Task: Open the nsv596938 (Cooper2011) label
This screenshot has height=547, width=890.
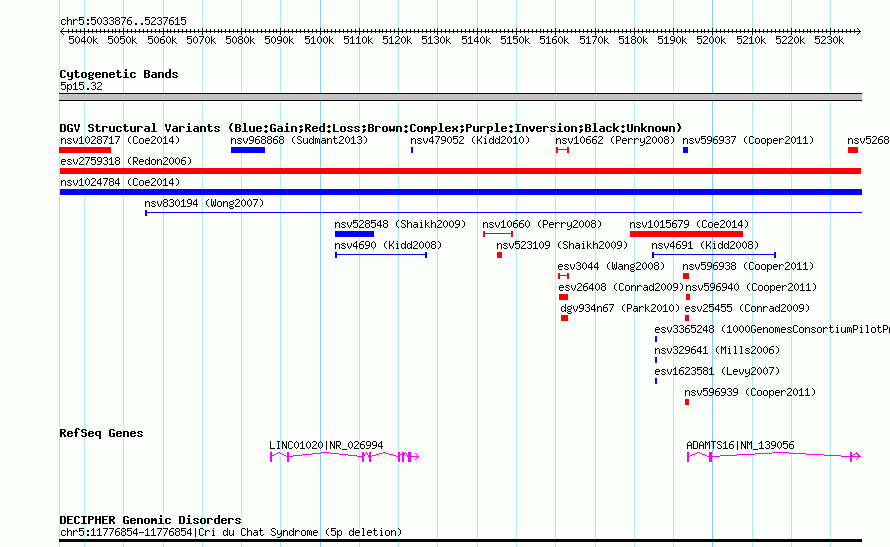Action: 748,266
